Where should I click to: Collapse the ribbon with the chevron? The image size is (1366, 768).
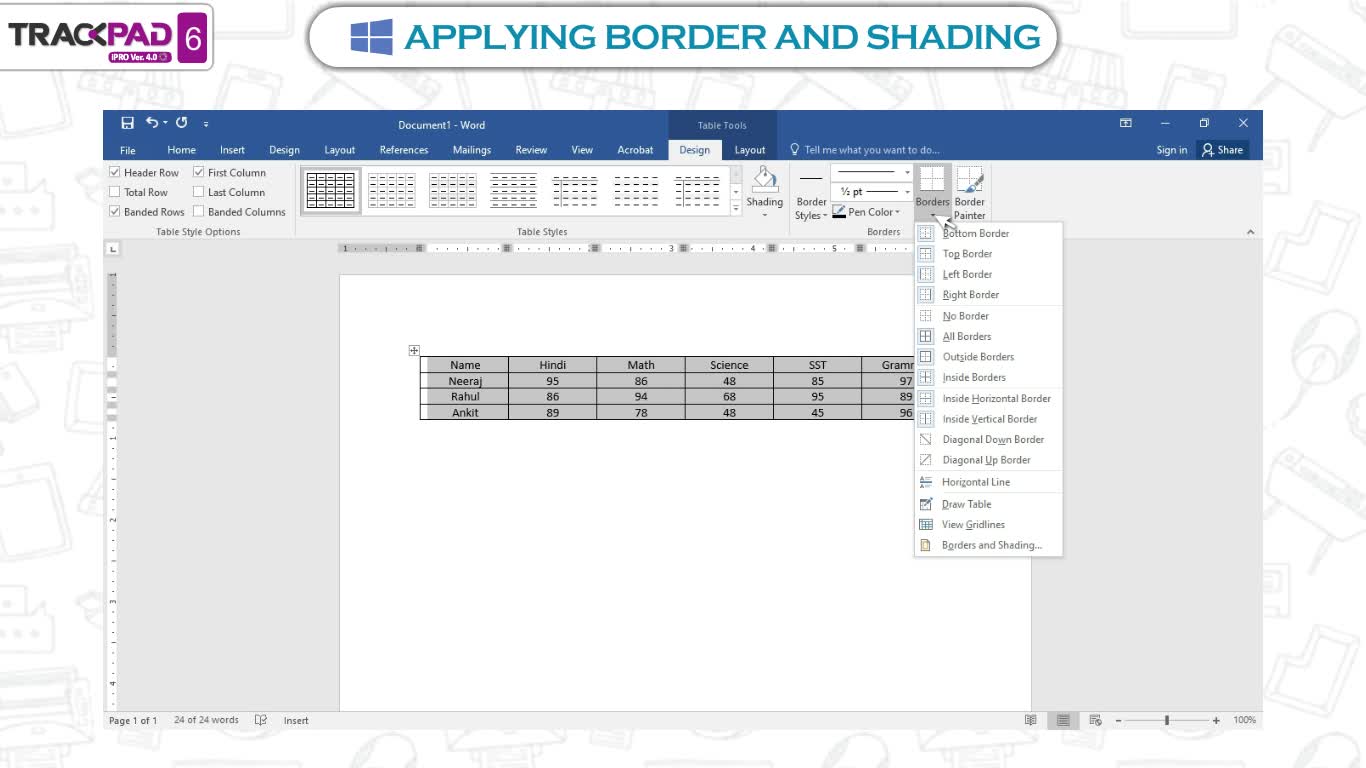point(1250,232)
